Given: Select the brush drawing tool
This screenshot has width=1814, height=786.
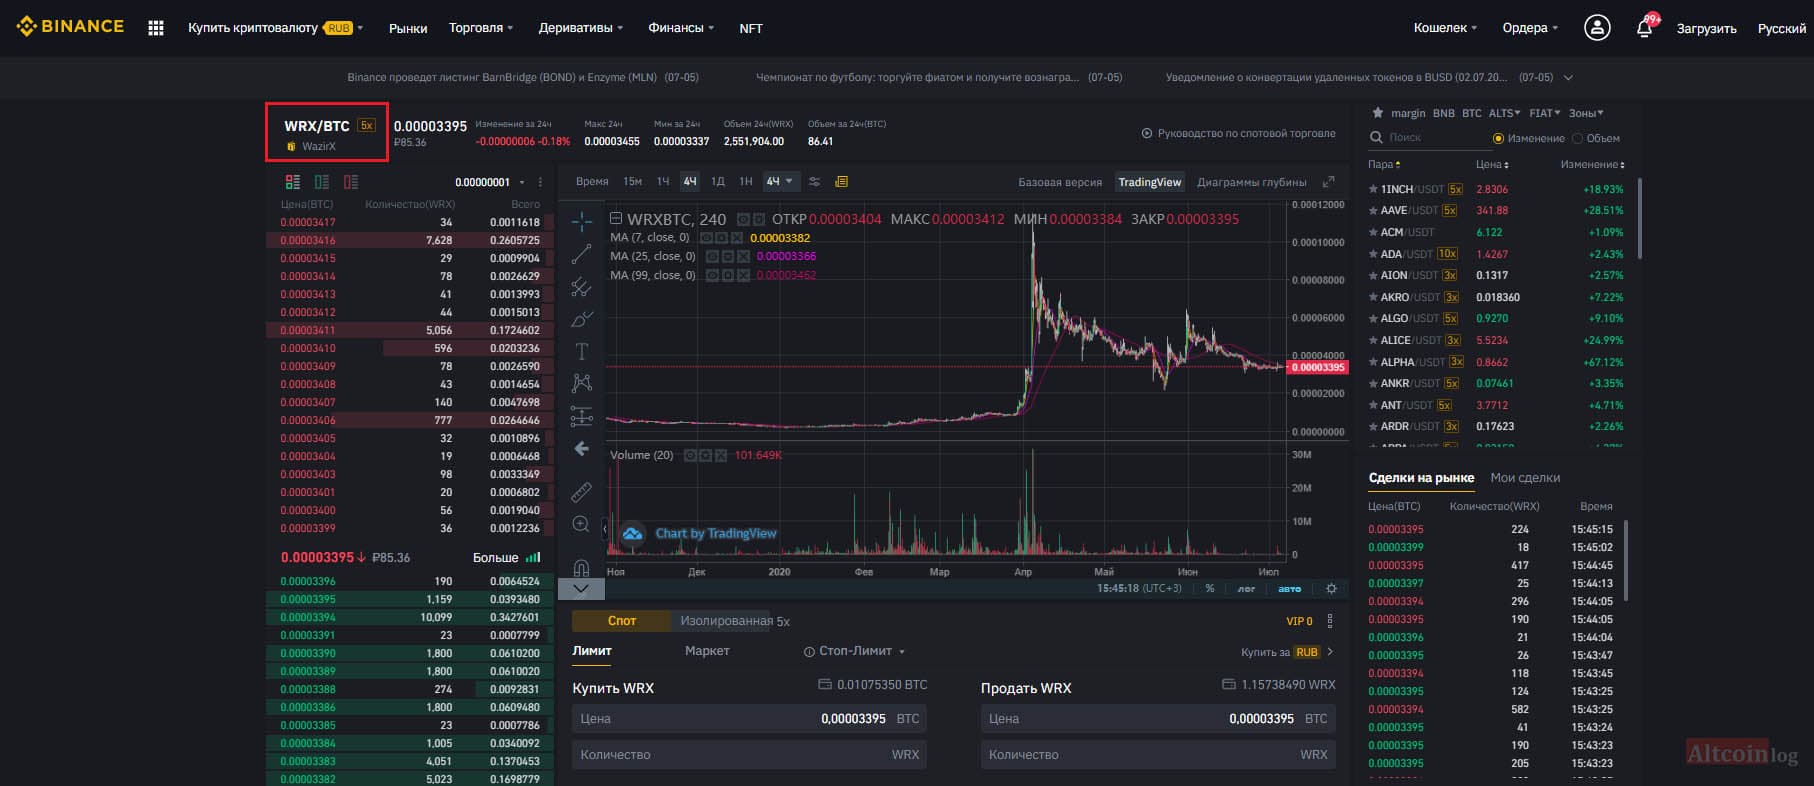Looking at the screenshot, I should pyautogui.click(x=582, y=319).
